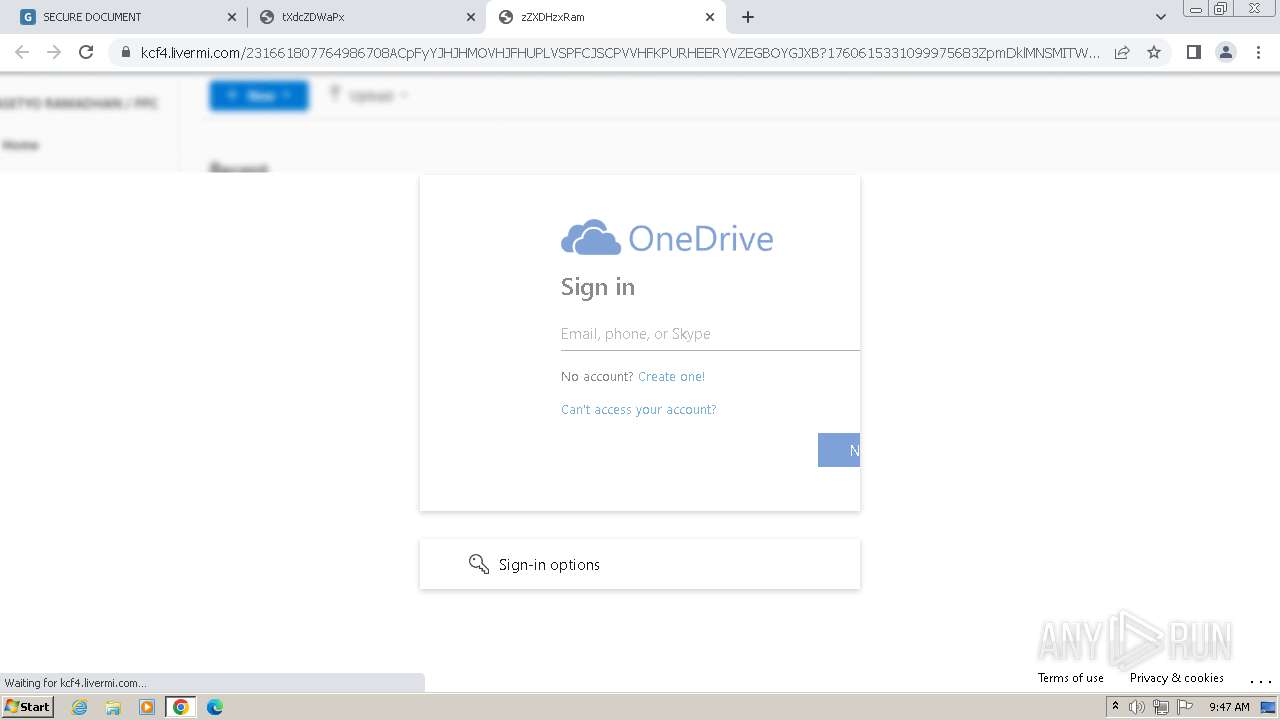Click the blurred New button

pyautogui.click(x=259, y=95)
